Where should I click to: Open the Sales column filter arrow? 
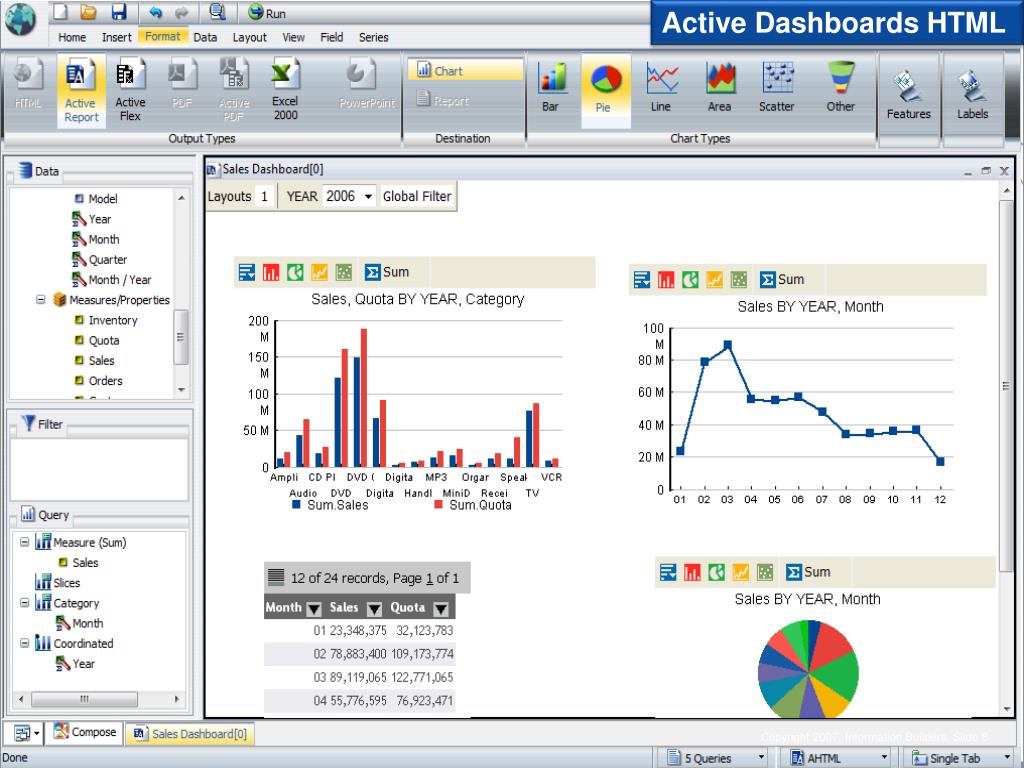(374, 608)
